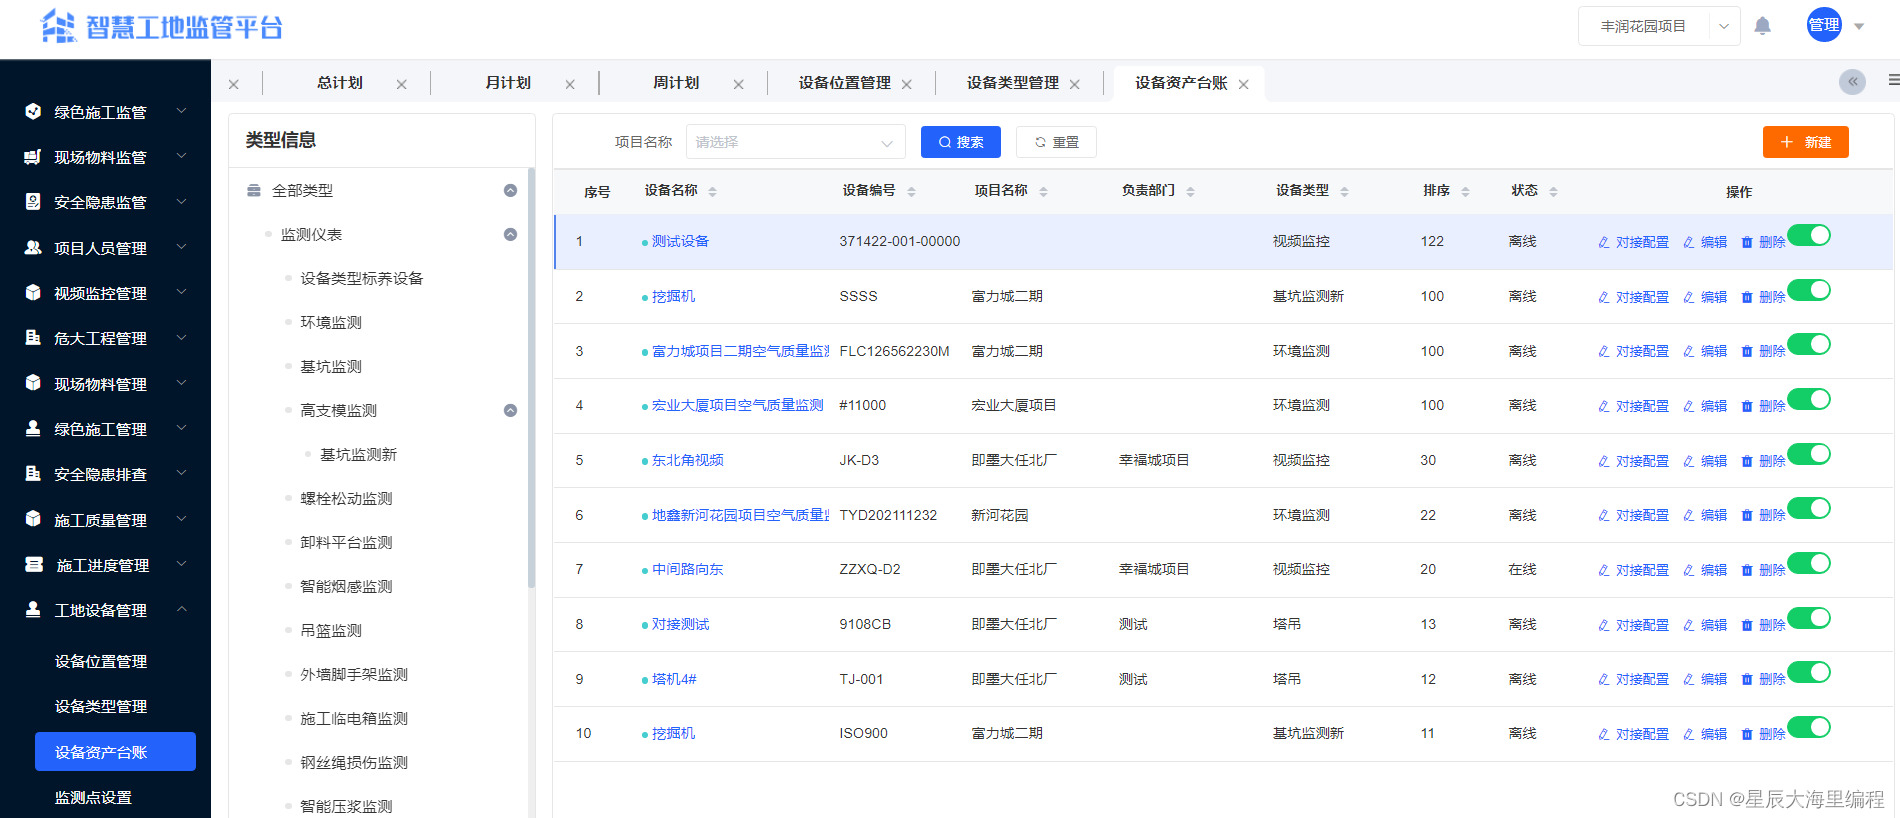Switch to the 周计划 tab
The image size is (1900, 818).
676,83
